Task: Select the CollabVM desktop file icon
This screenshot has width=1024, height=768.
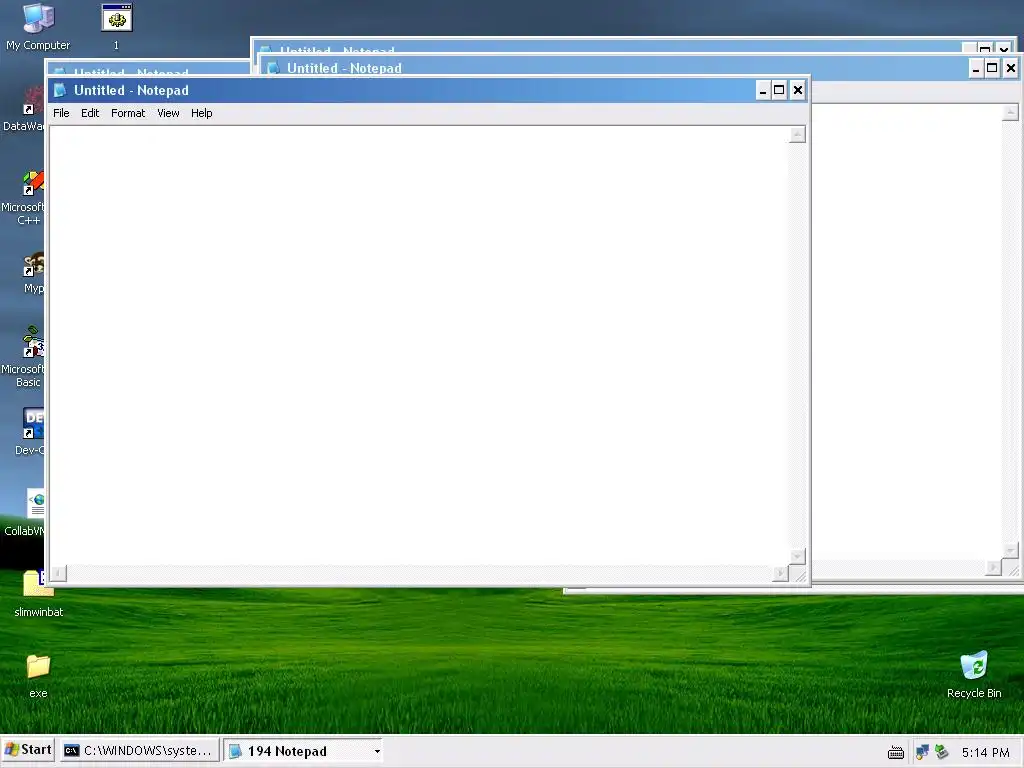Action: (24, 513)
